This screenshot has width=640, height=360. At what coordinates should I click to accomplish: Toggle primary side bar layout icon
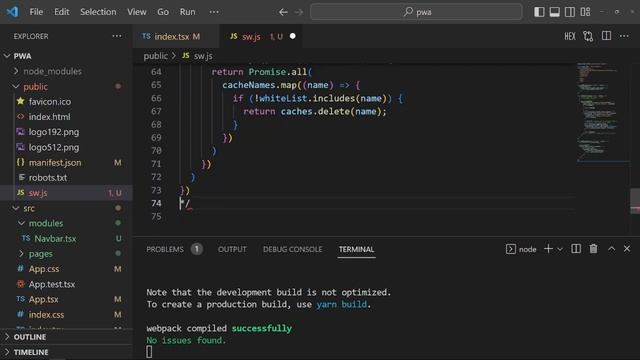tap(539, 12)
